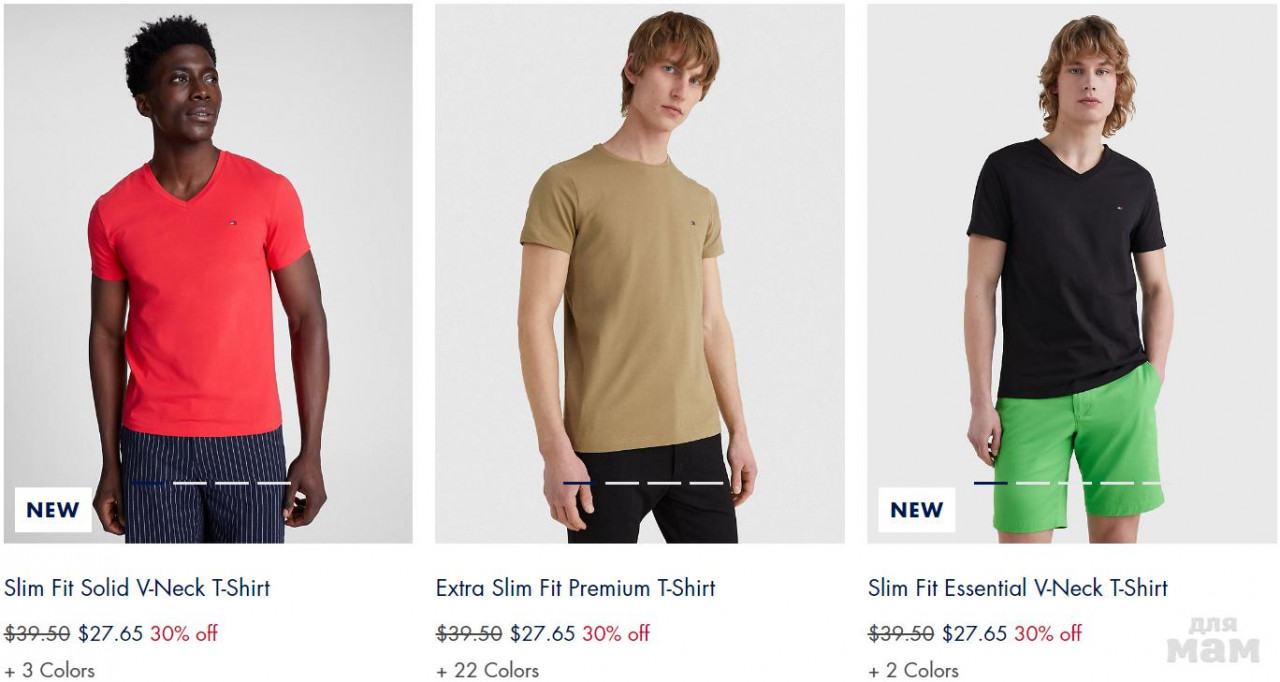
Task: Click the для мам watermark logo
Action: 1213,640
